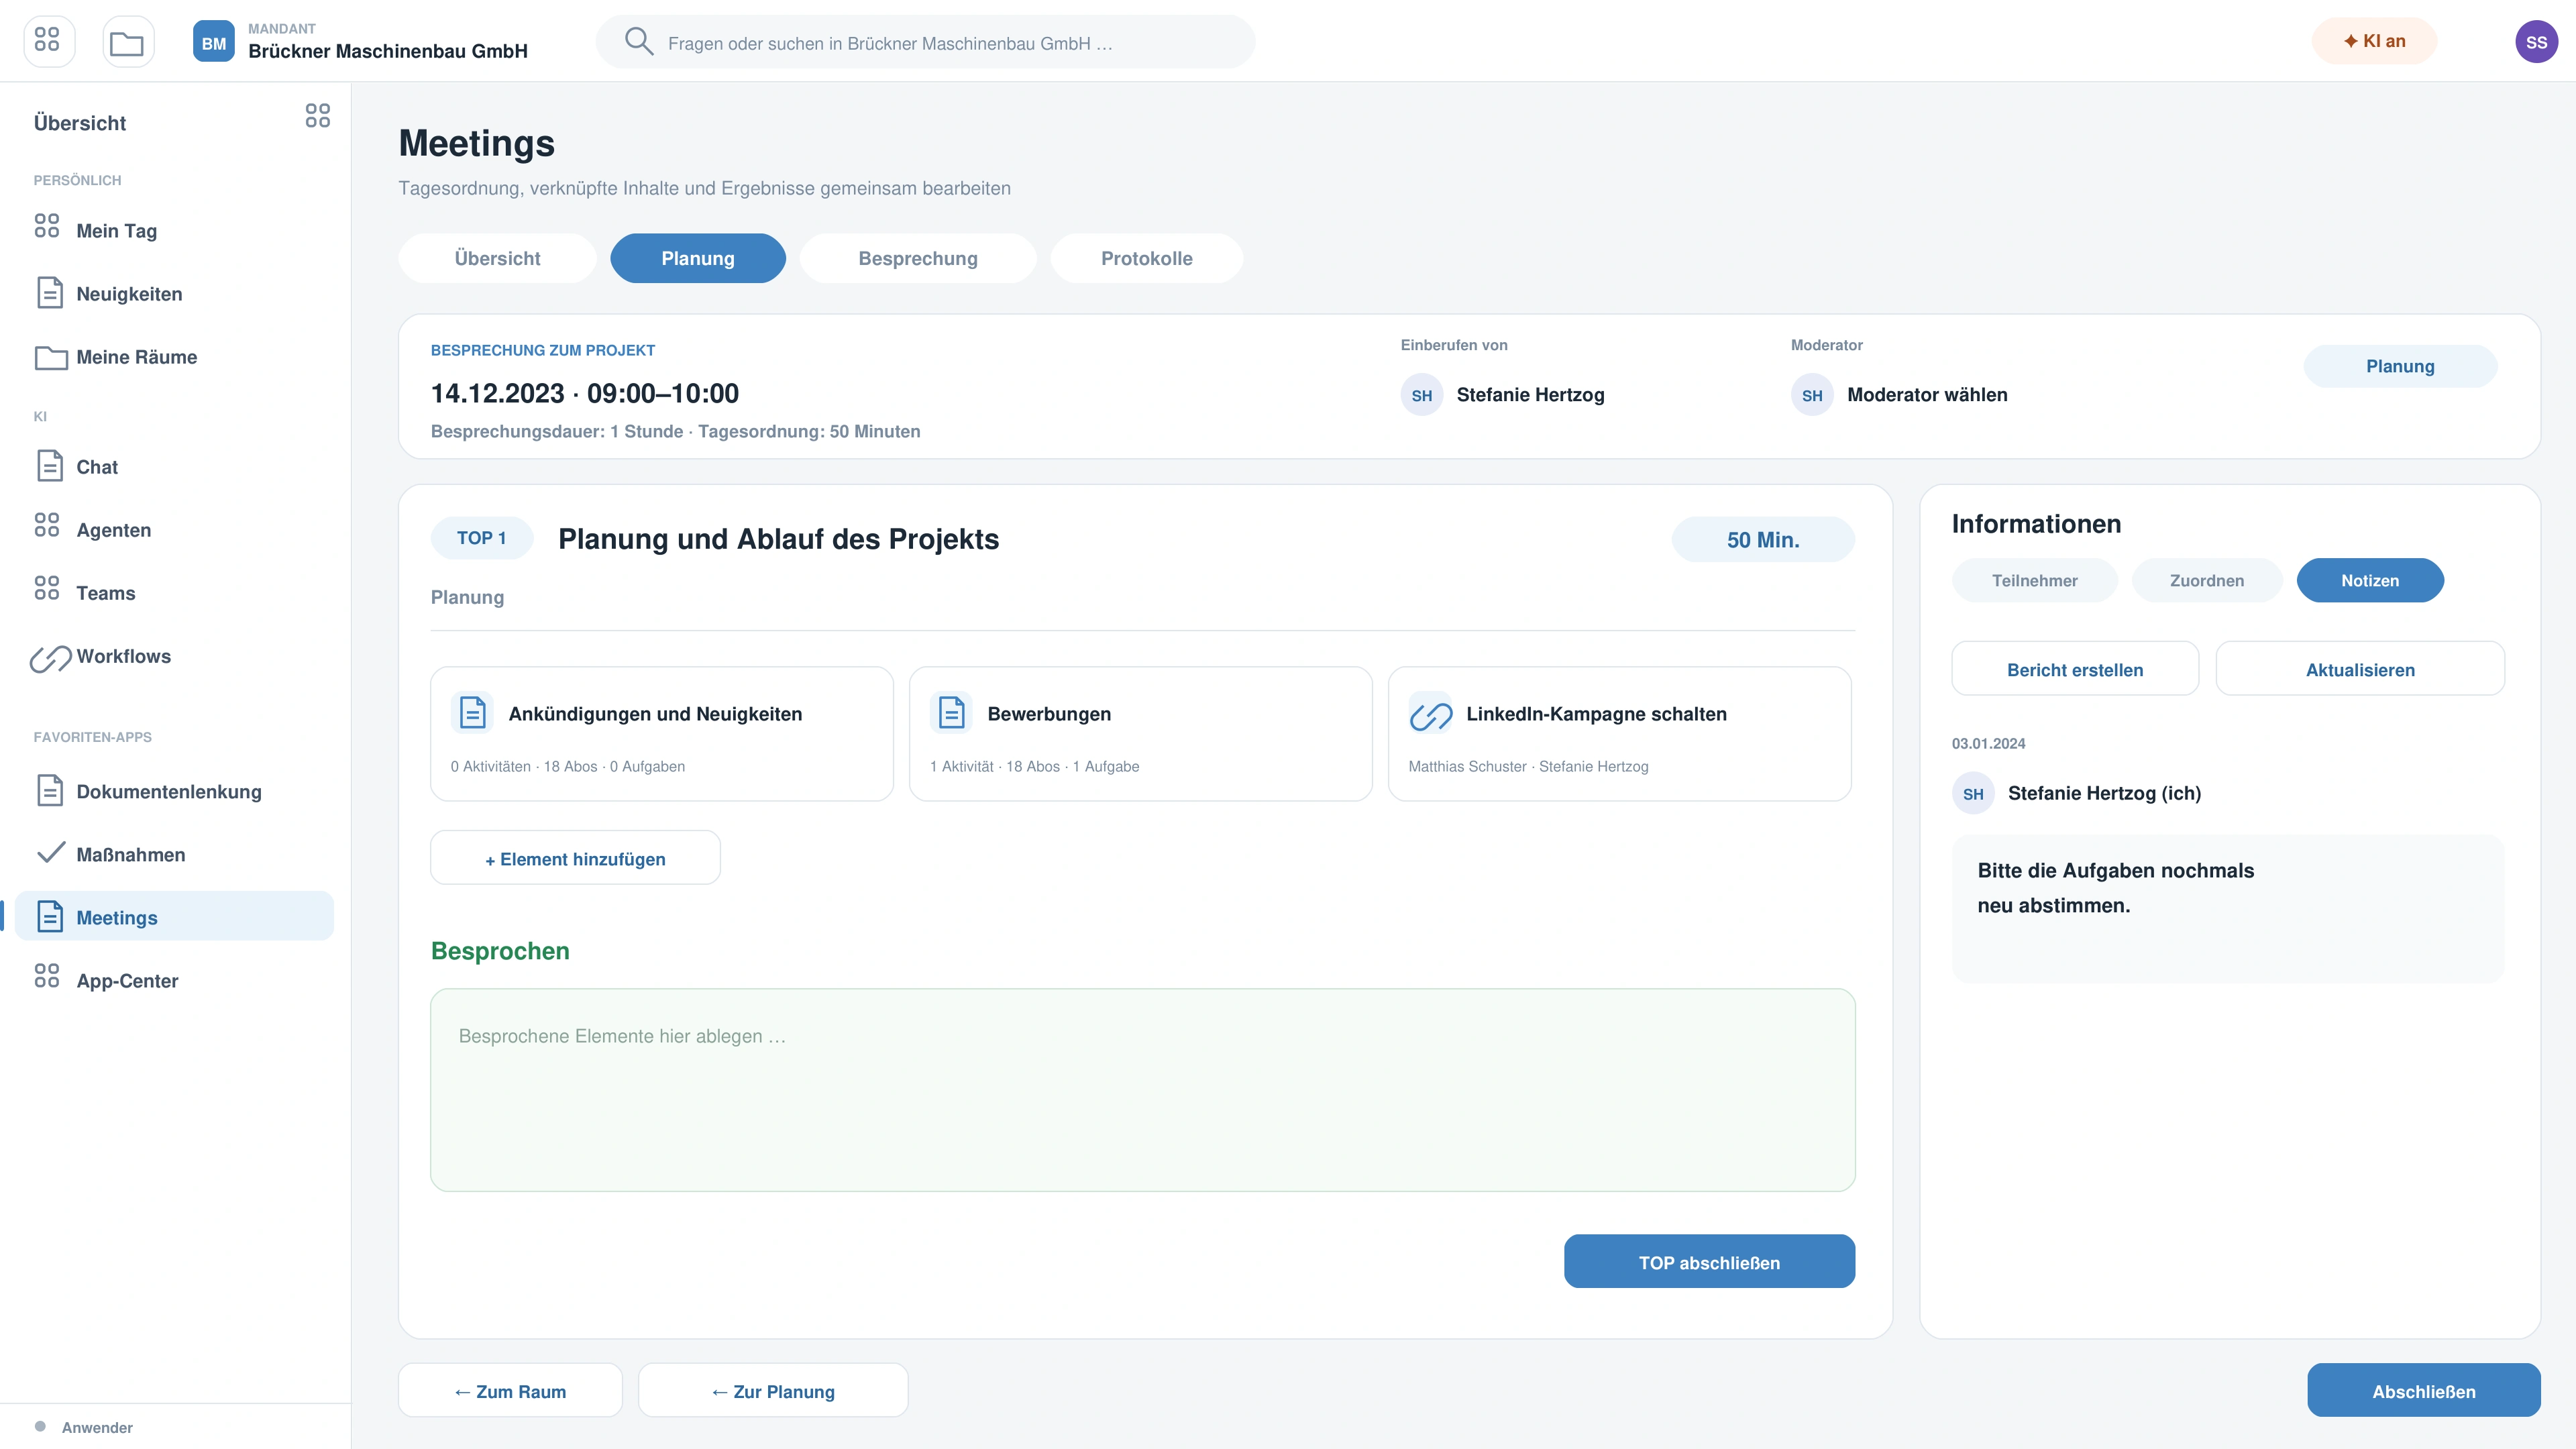Click the BM mandant logo badge
This screenshot has width=2576, height=1449.
(x=213, y=42)
